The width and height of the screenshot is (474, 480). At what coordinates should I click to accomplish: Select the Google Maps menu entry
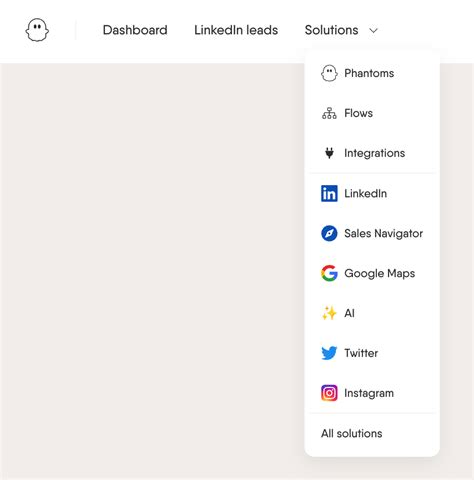click(372, 273)
